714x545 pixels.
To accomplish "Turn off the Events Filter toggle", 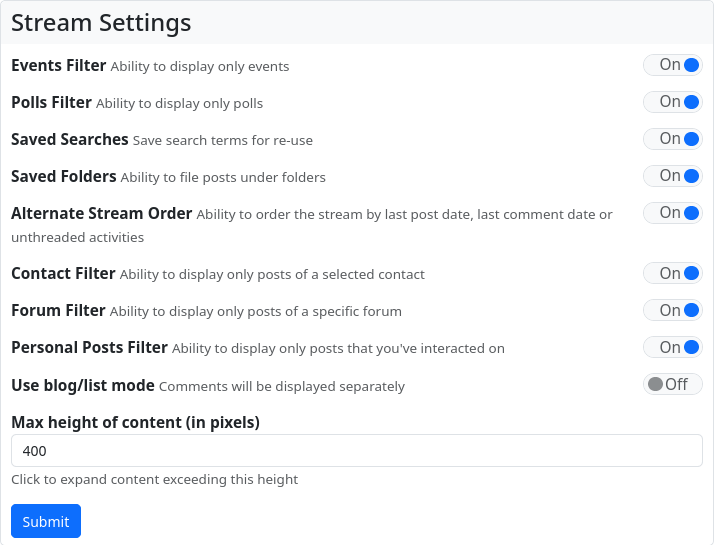I will tap(672, 65).
